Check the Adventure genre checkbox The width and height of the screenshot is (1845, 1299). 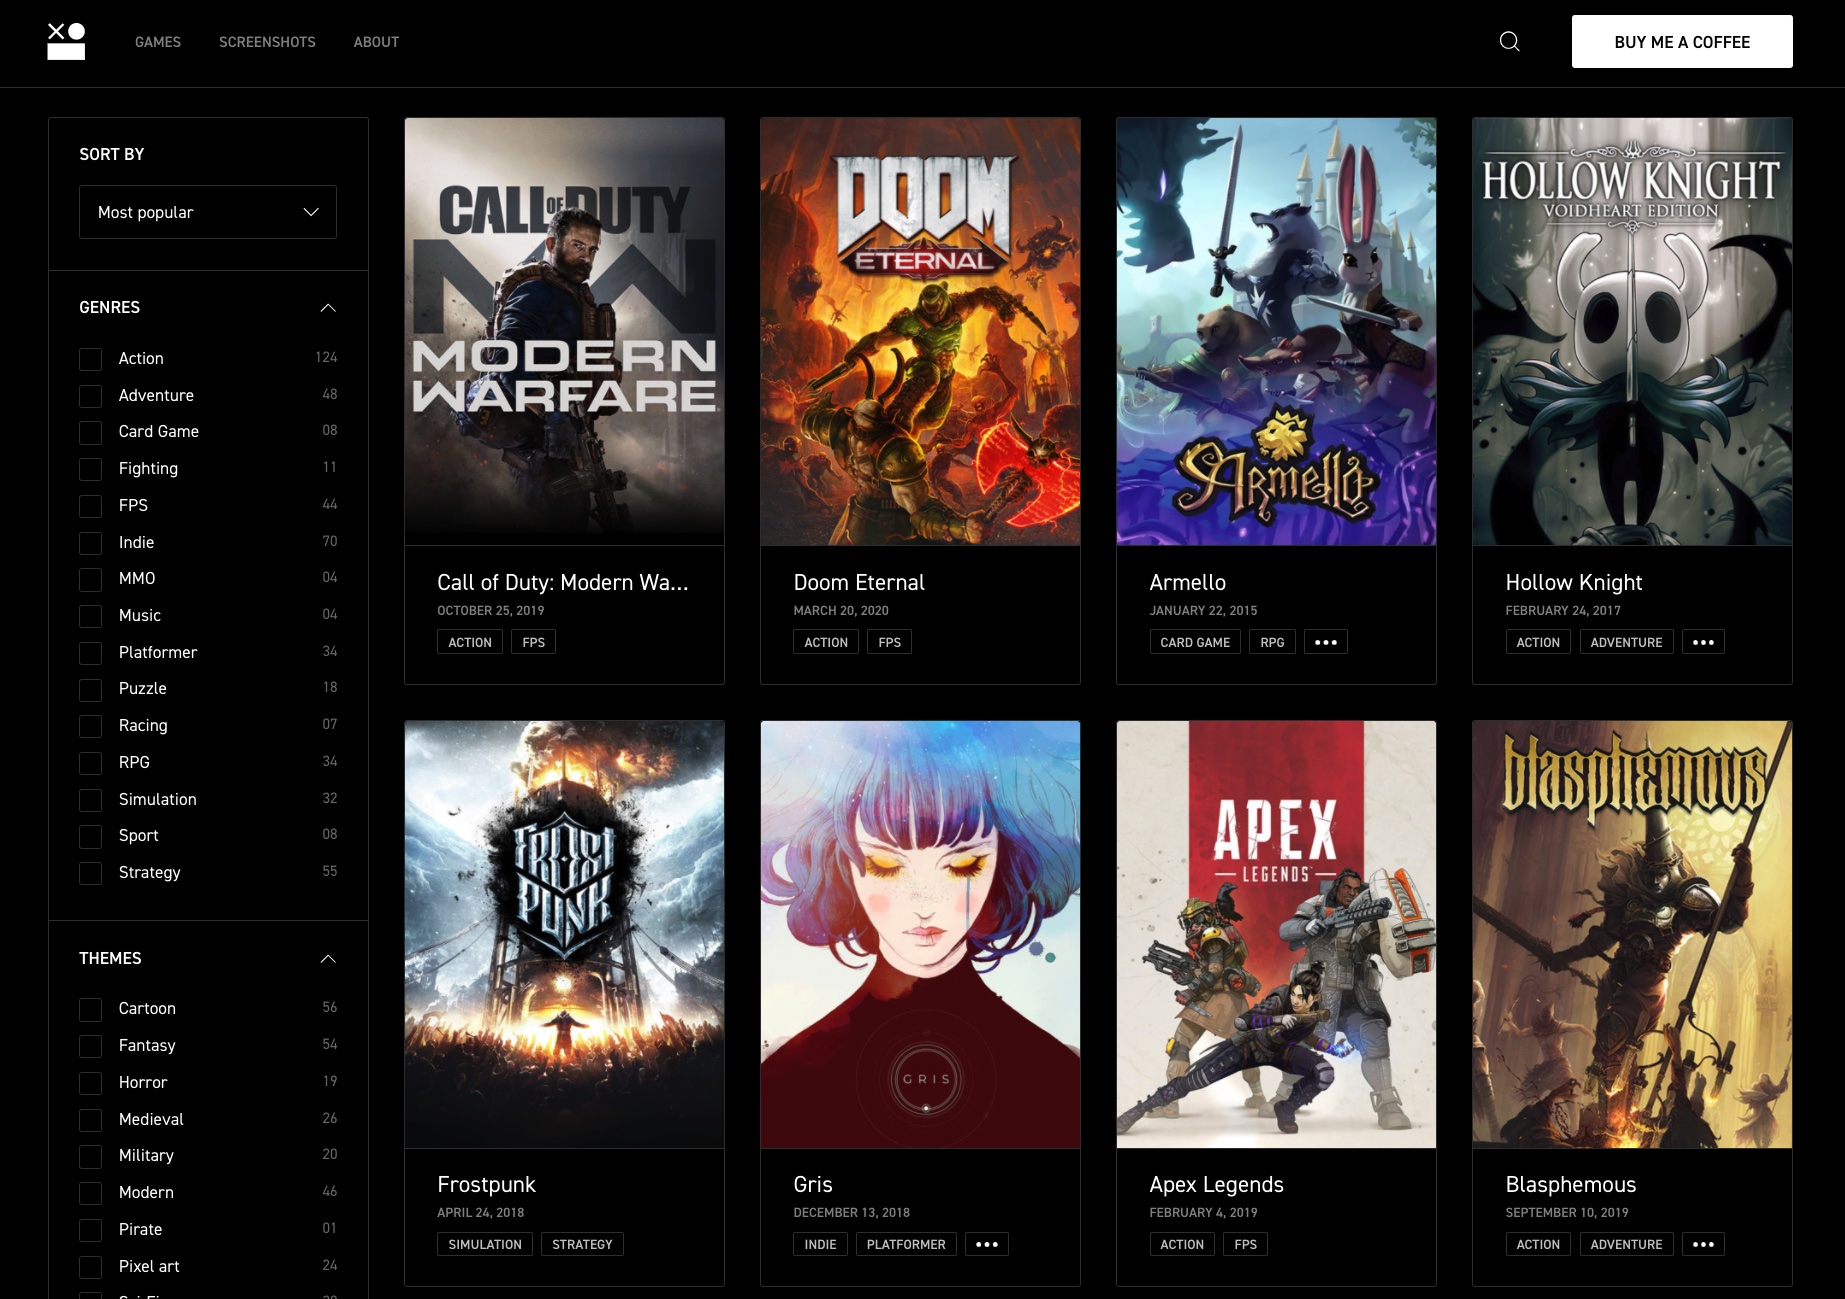click(x=91, y=396)
